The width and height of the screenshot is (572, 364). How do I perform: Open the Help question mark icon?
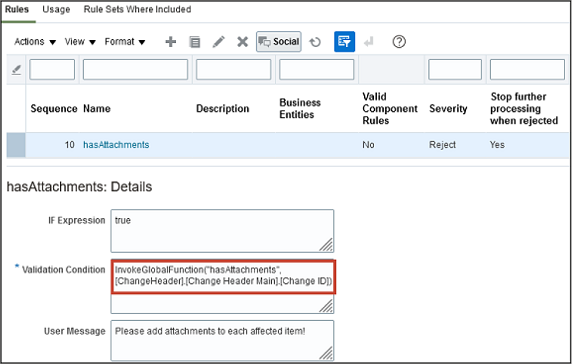point(399,42)
